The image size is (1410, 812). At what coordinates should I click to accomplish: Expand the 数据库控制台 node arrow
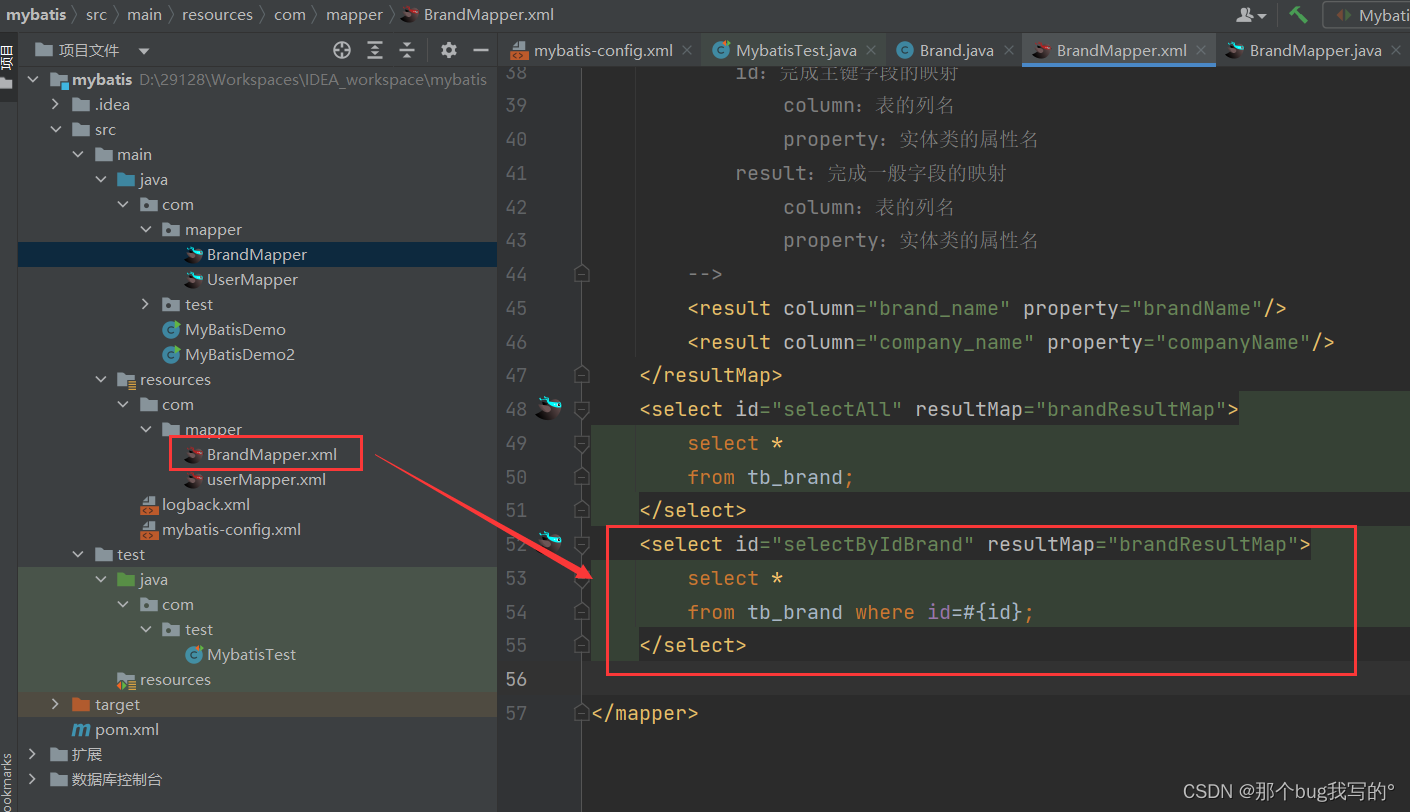33,779
